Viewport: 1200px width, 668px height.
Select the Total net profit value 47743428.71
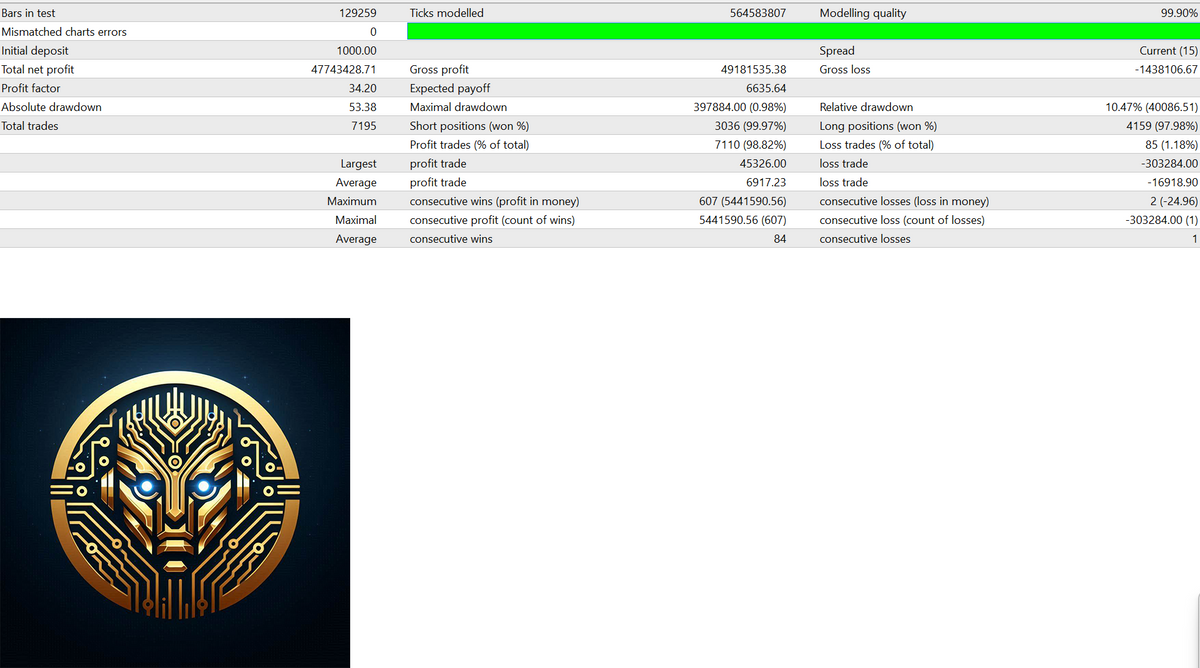344,70
